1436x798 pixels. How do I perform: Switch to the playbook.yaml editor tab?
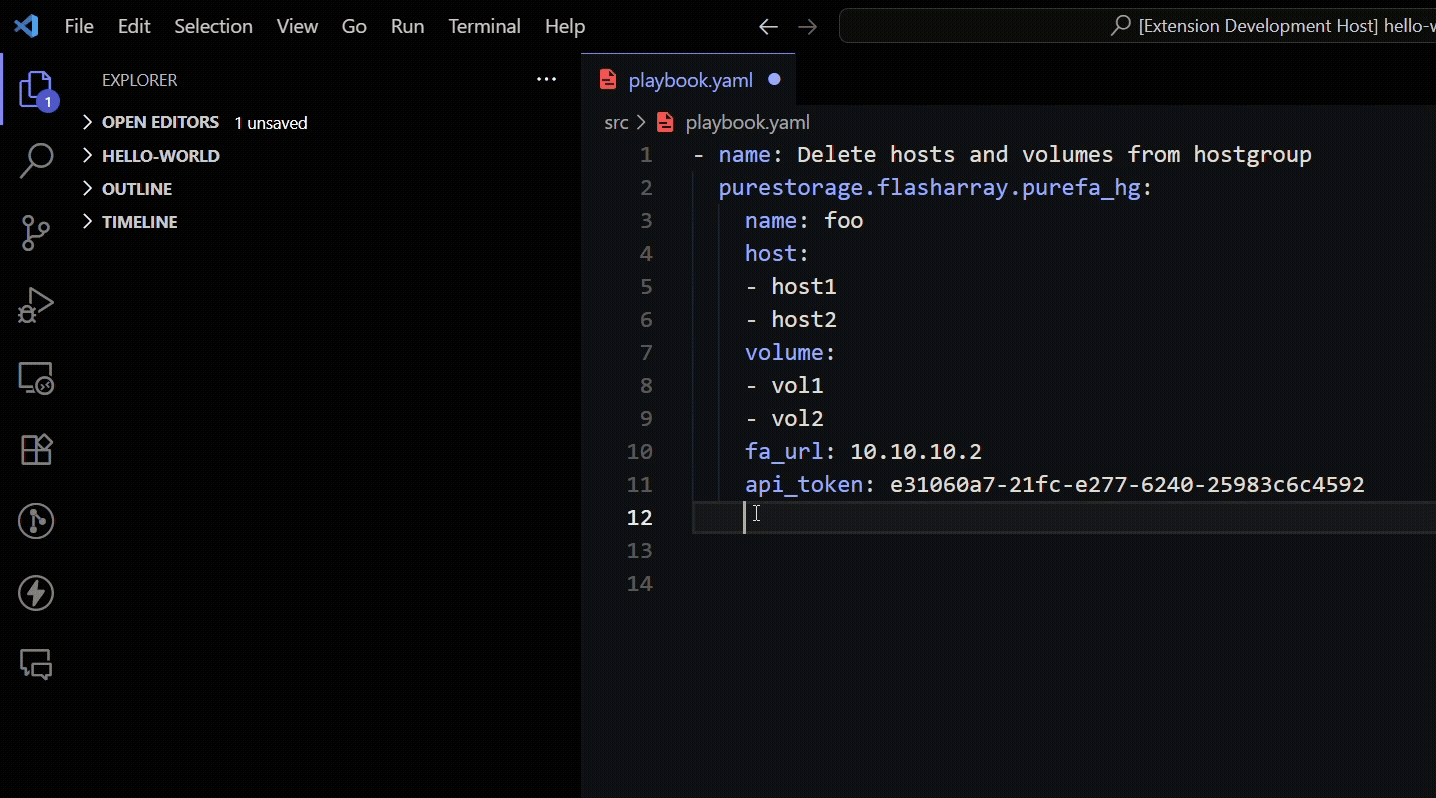pos(690,80)
